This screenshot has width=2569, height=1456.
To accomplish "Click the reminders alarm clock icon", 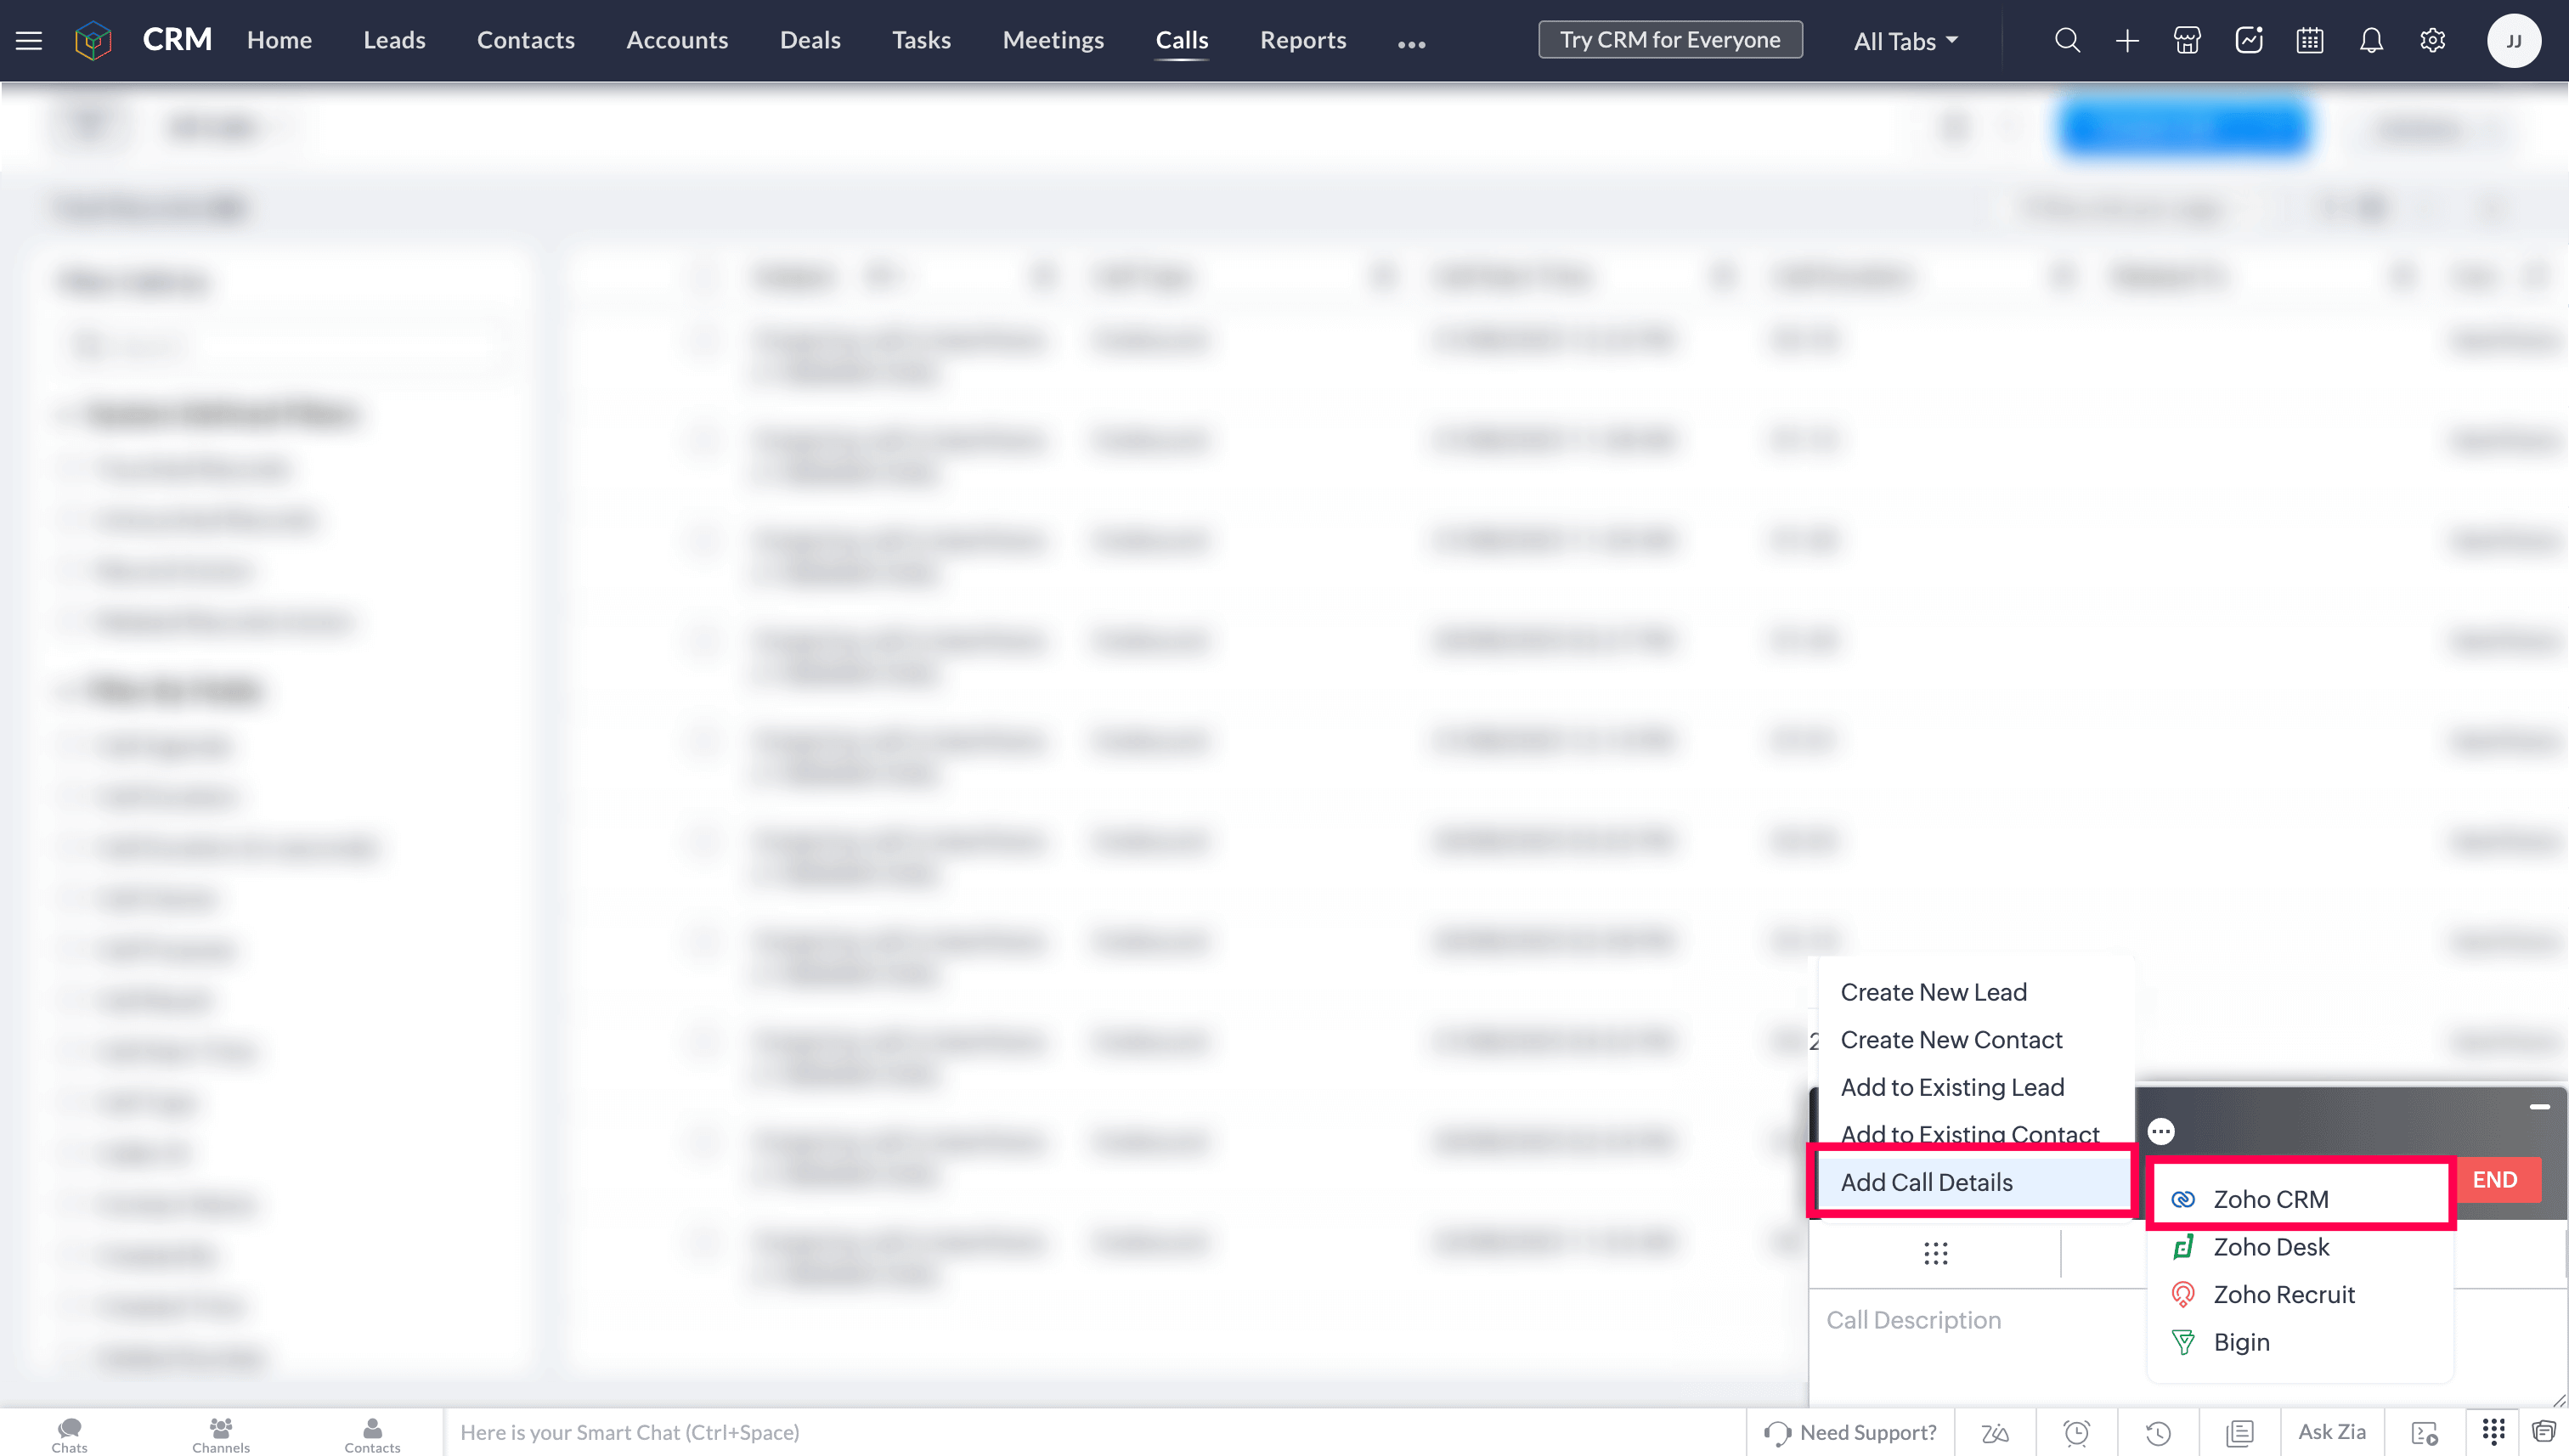I will [x=2076, y=1432].
